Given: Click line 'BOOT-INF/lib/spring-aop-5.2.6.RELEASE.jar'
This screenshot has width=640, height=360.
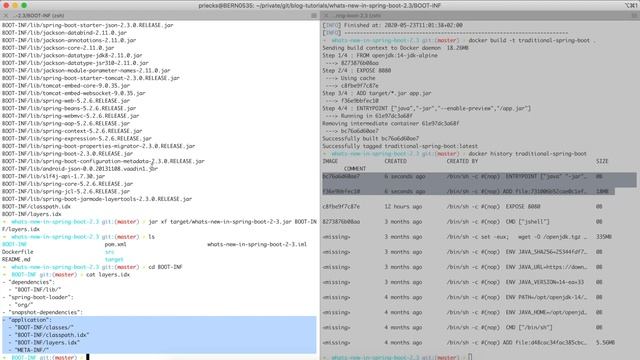Looking at the screenshot, I should click(x=66, y=123).
